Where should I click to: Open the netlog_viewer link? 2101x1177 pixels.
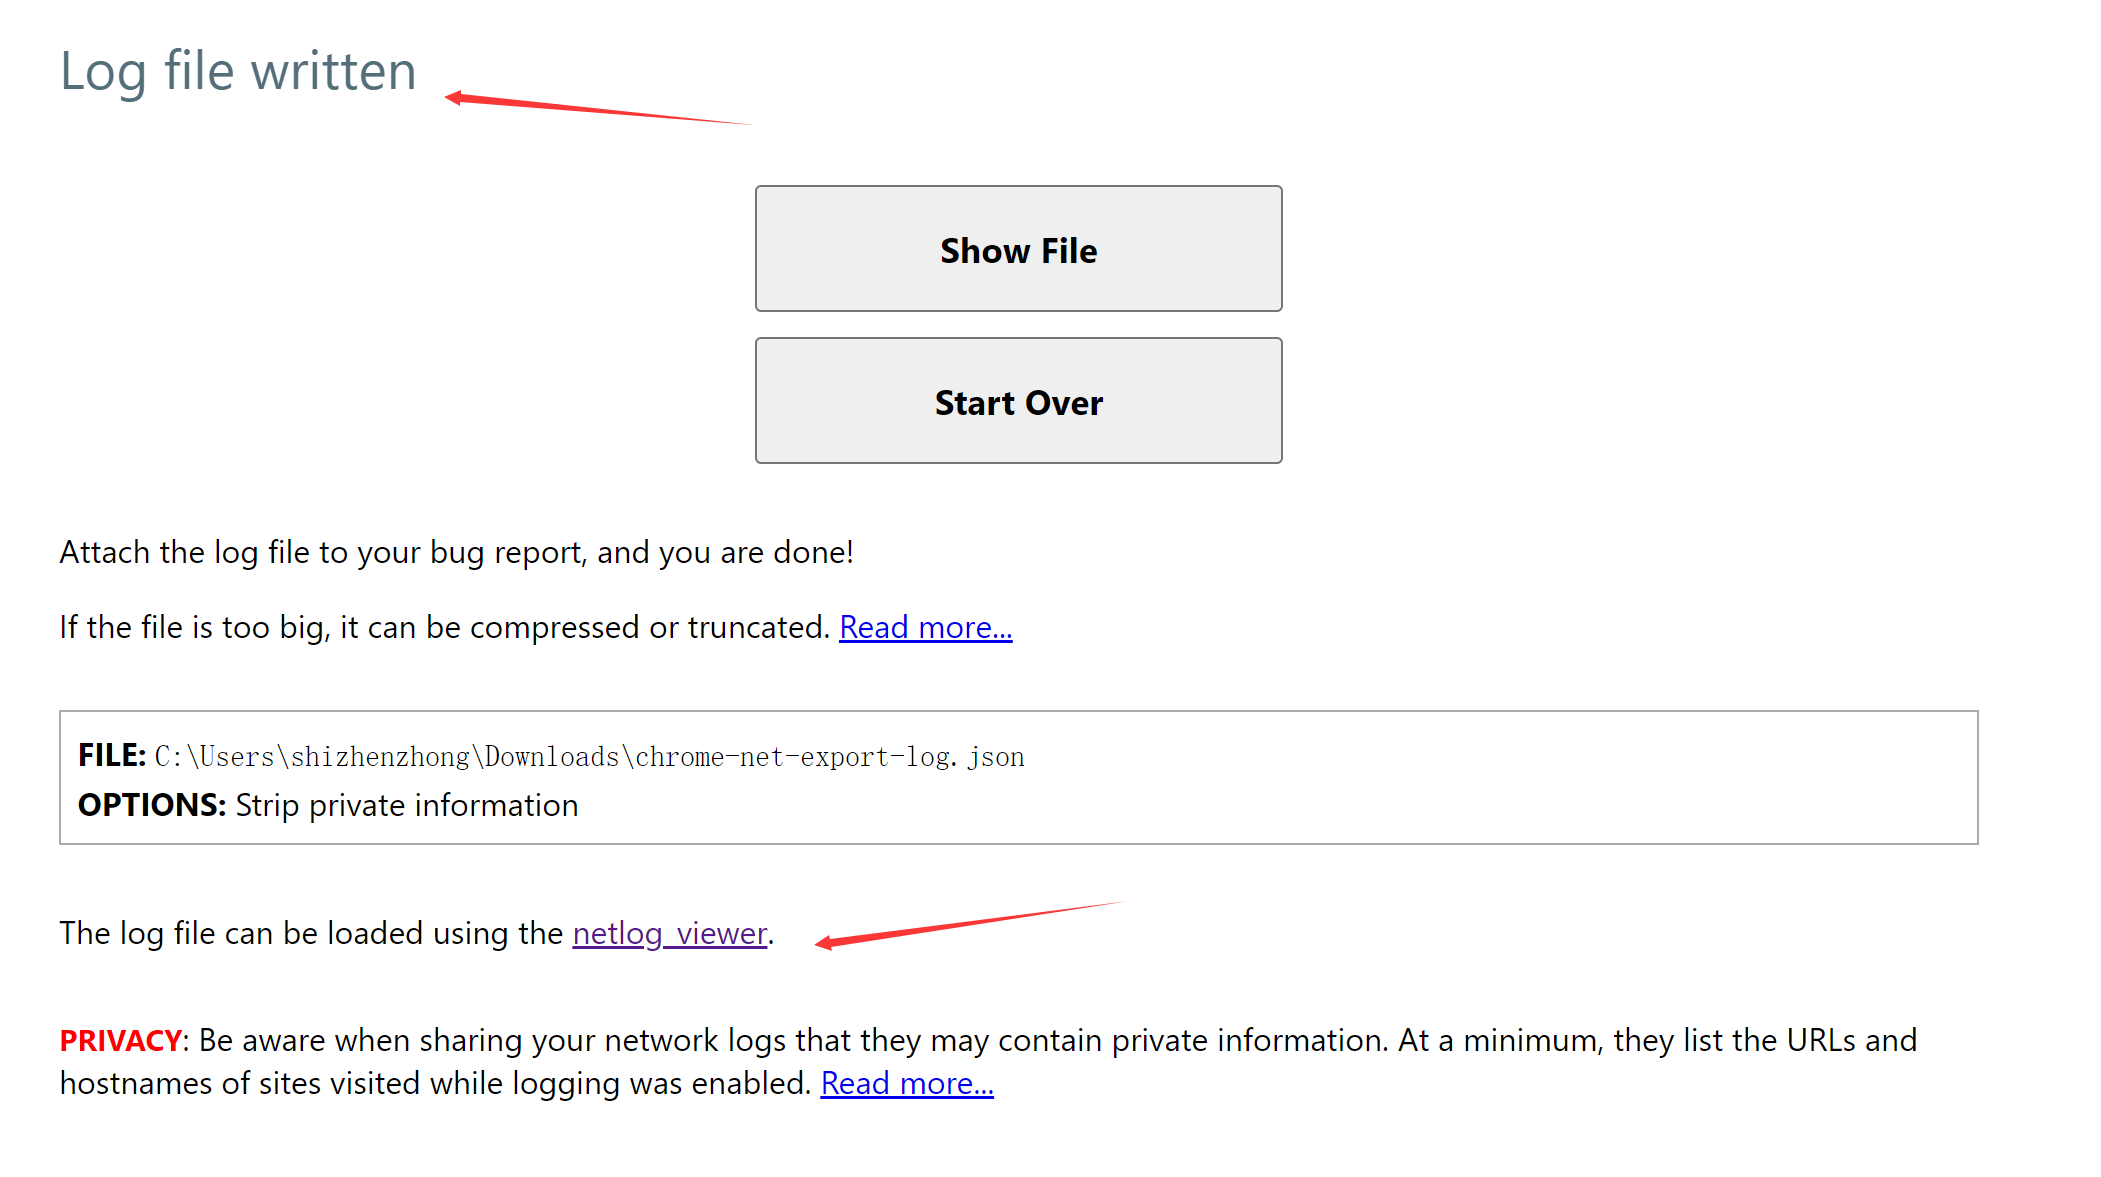[x=669, y=933]
